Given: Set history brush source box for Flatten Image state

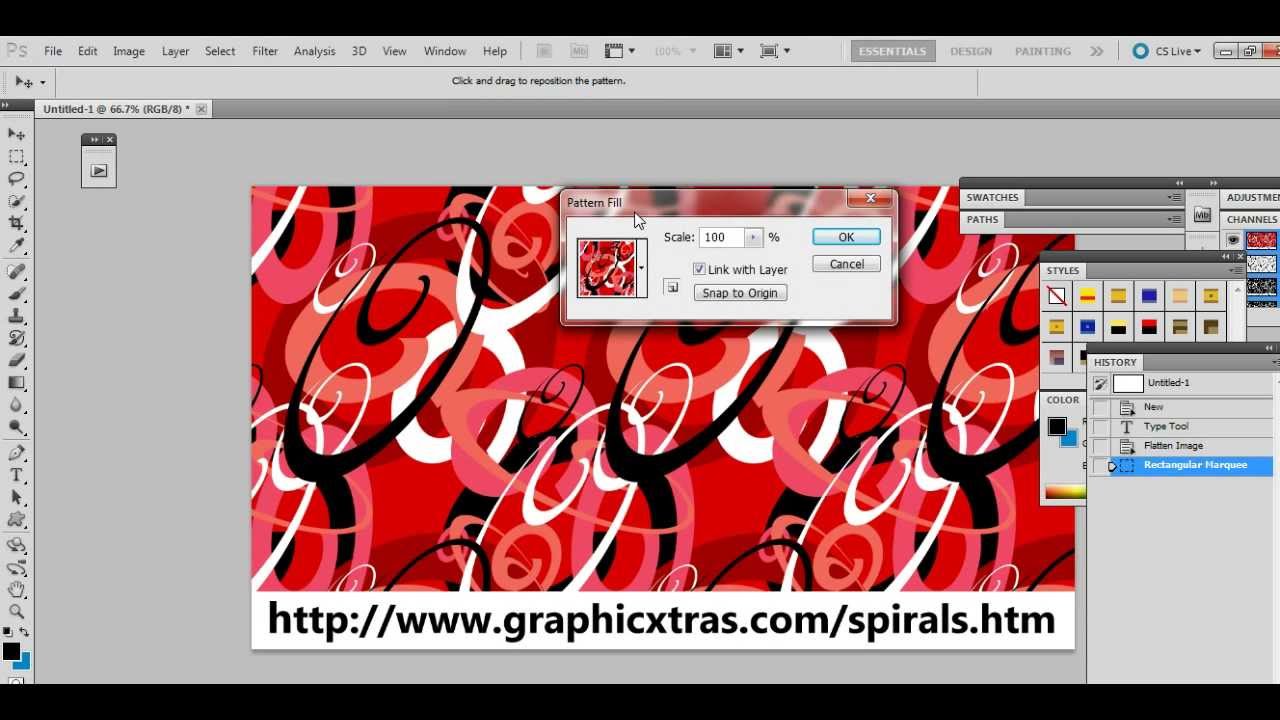Looking at the screenshot, I should click(1101, 446).
